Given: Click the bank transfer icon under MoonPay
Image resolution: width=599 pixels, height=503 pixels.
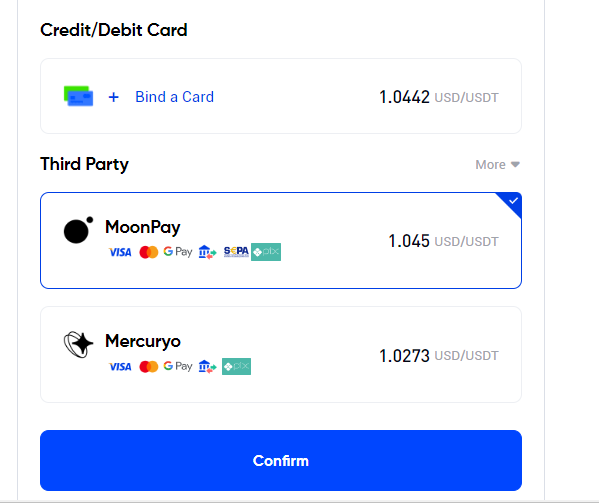Looking at the screenshot, I should 207,252.
